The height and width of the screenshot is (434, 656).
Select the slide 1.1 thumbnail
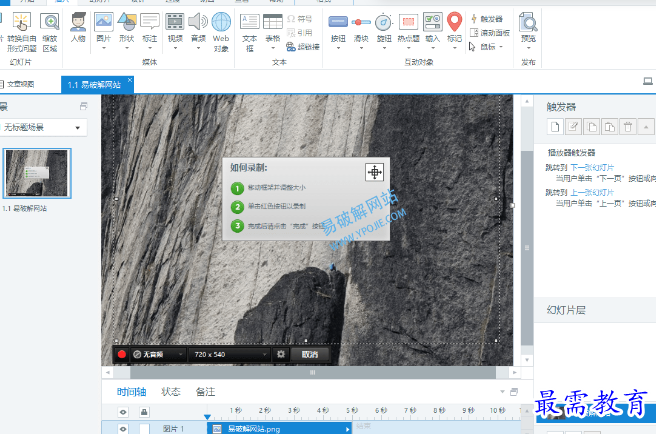(x=37, y=173)
